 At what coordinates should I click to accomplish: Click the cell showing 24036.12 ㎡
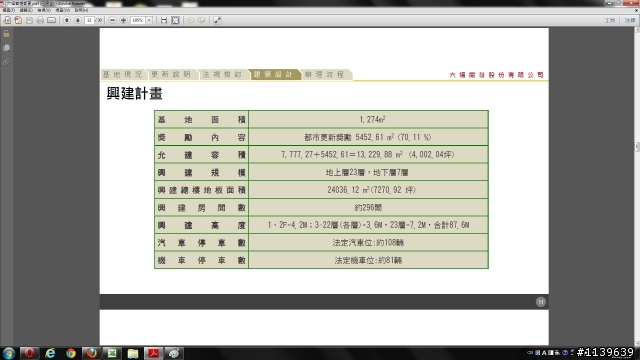(368, 190)
